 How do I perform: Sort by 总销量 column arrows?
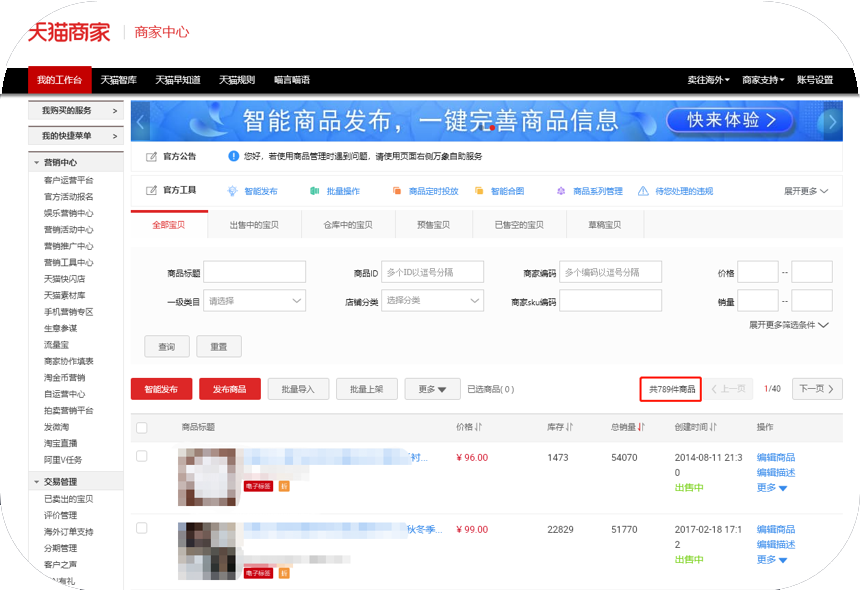click(641, 427)
